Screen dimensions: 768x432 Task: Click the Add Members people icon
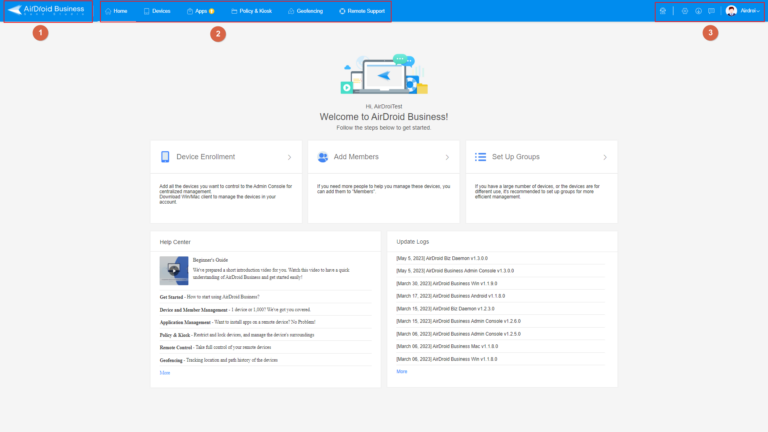[x=321, y=157]
